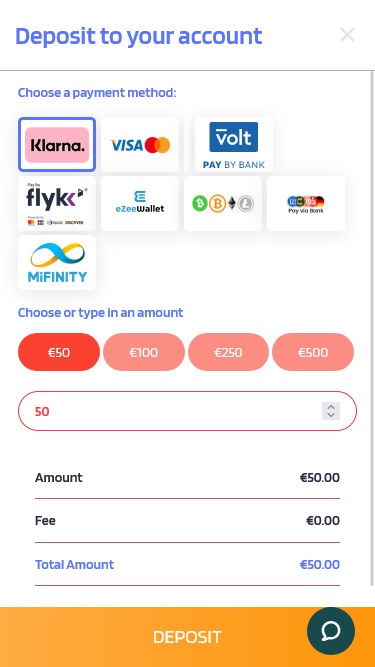Click the vertical scrollbar on right
Image resolution: width=375 pixels, height=667 pixels.
tap(373, 328)
